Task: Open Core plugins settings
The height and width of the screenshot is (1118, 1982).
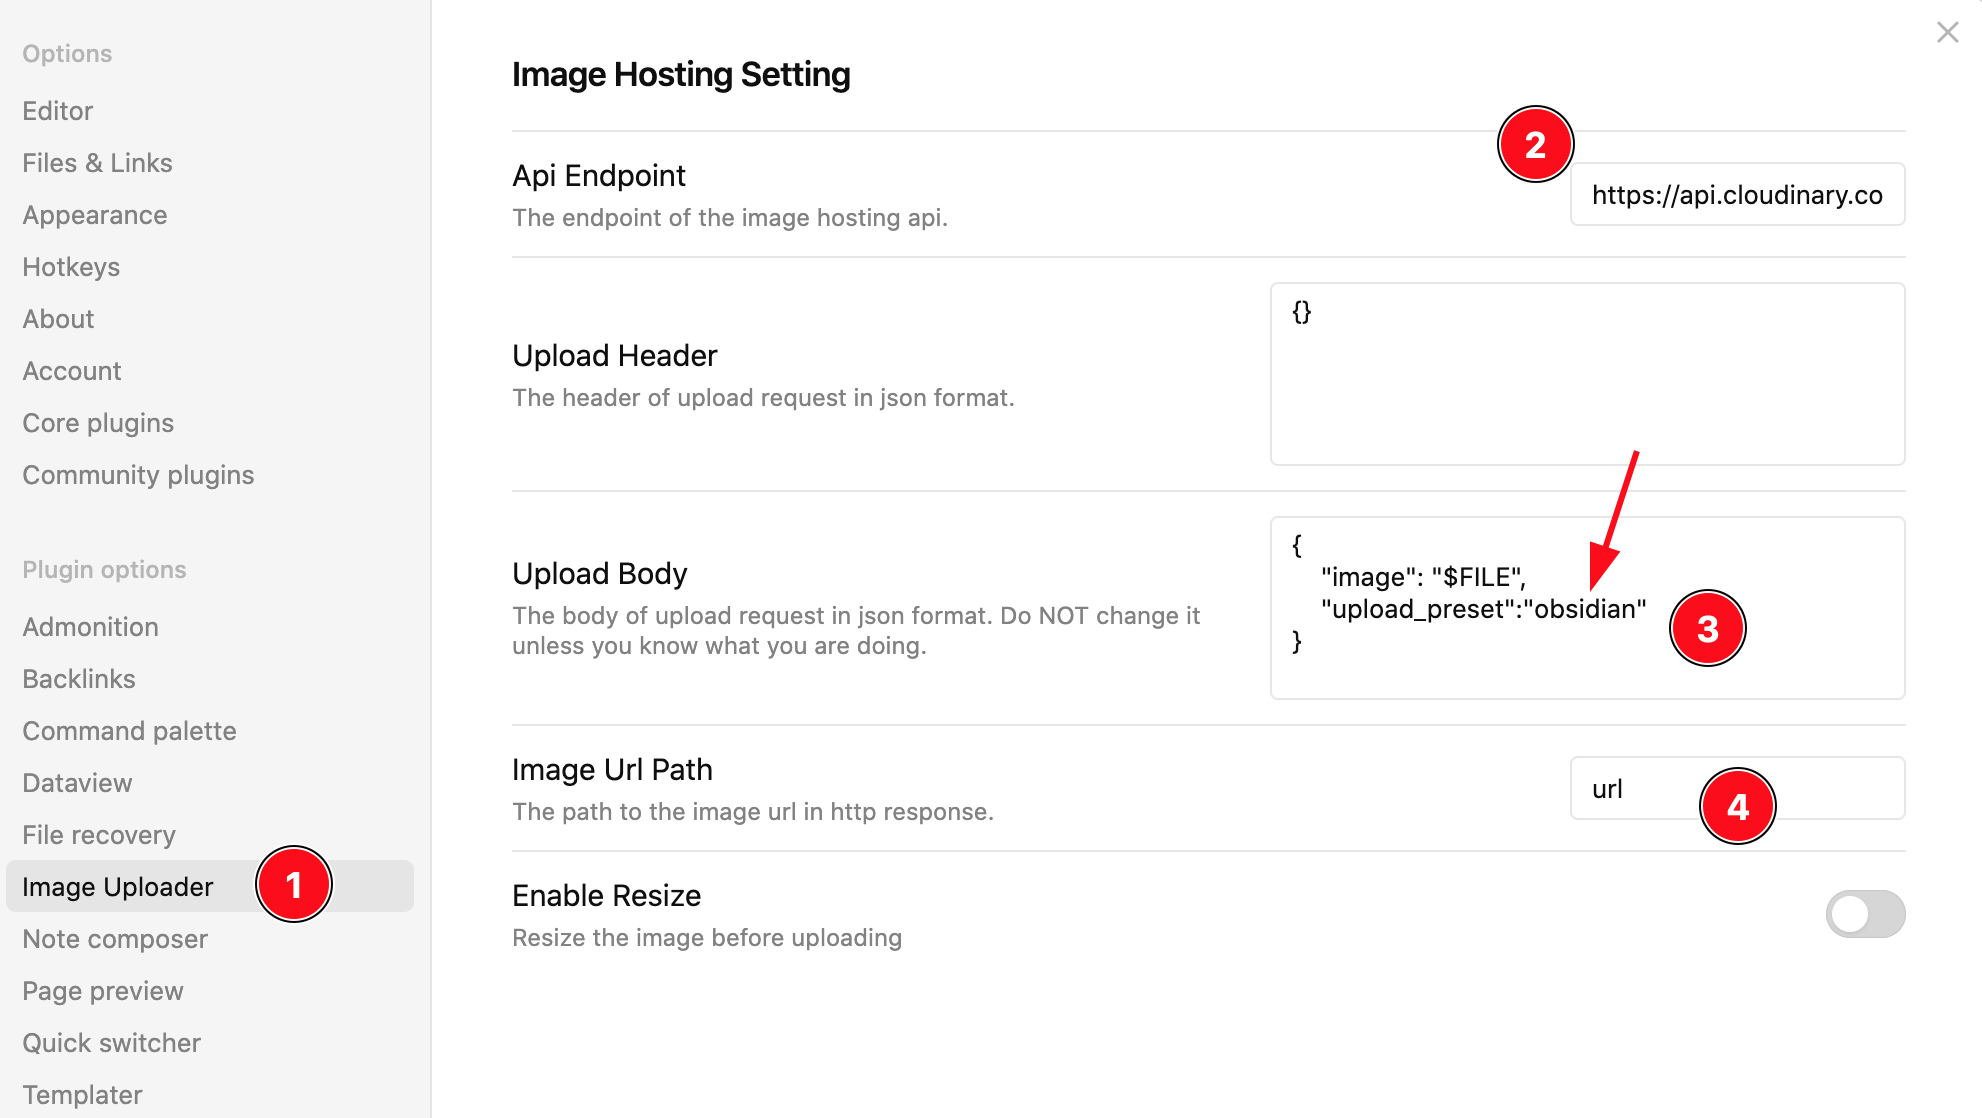Action: click(98, 423)
